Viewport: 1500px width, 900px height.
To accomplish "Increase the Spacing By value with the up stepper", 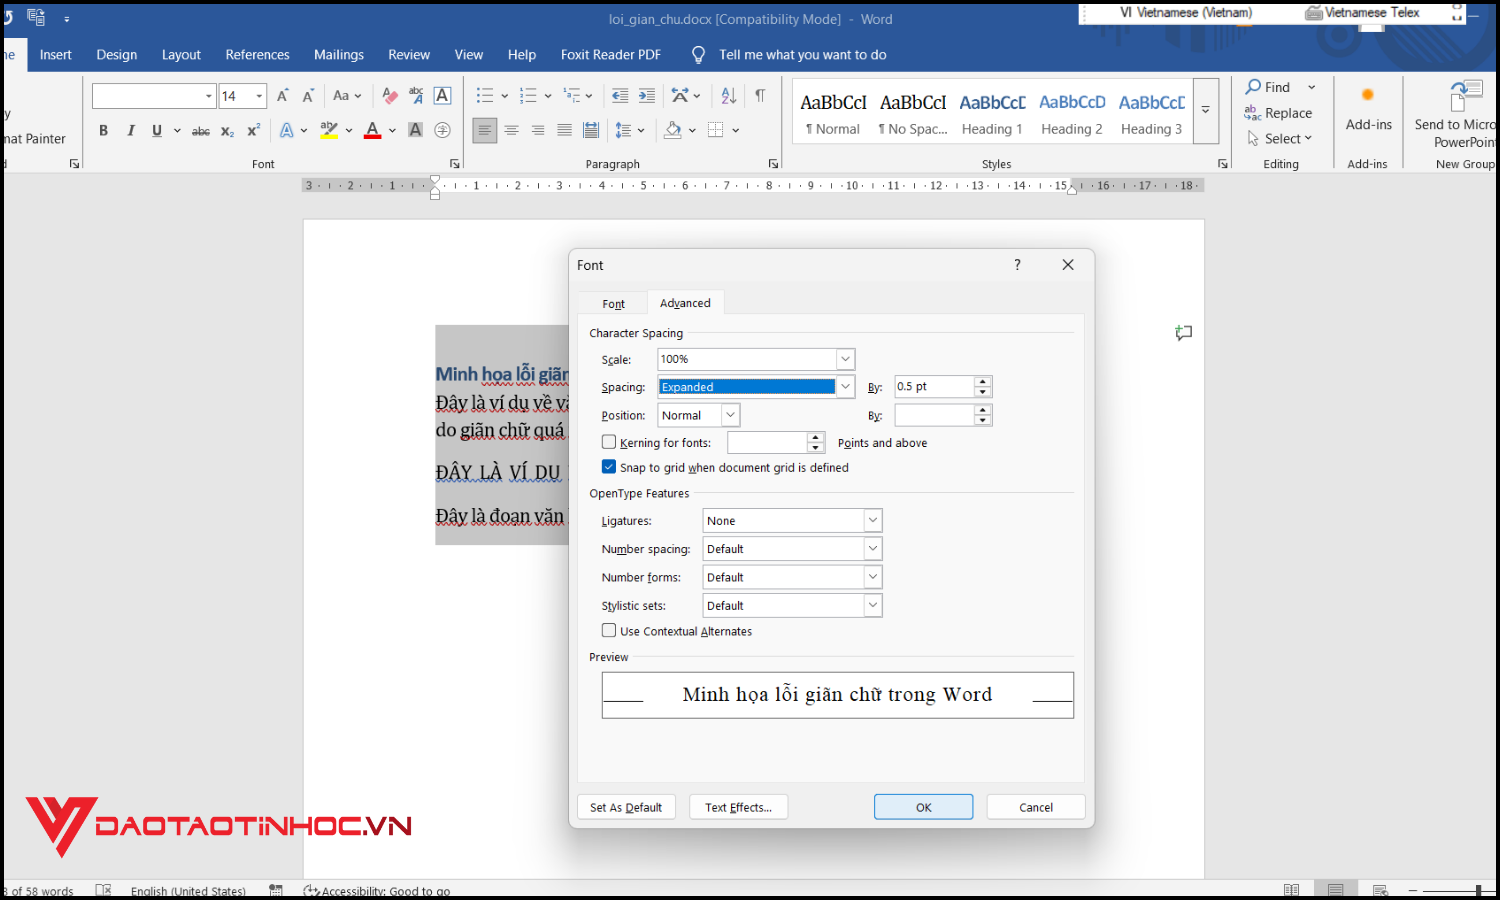I will pyautogui.click(x=983, y=381).
